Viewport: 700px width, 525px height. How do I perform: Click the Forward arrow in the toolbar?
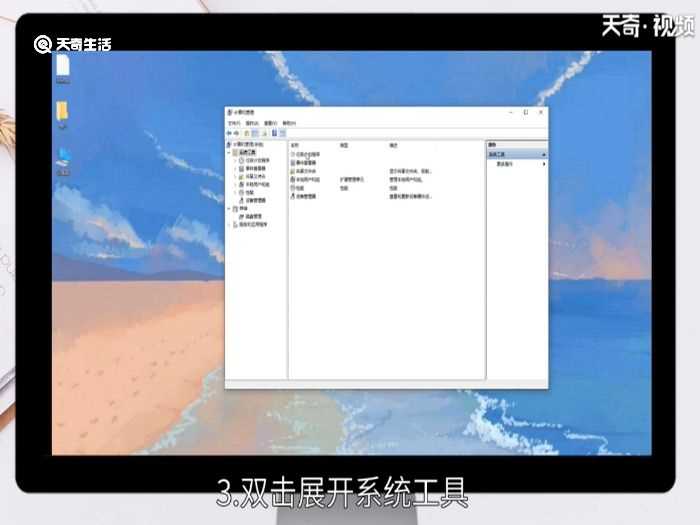pyautogui.click(x=236, y=133)
